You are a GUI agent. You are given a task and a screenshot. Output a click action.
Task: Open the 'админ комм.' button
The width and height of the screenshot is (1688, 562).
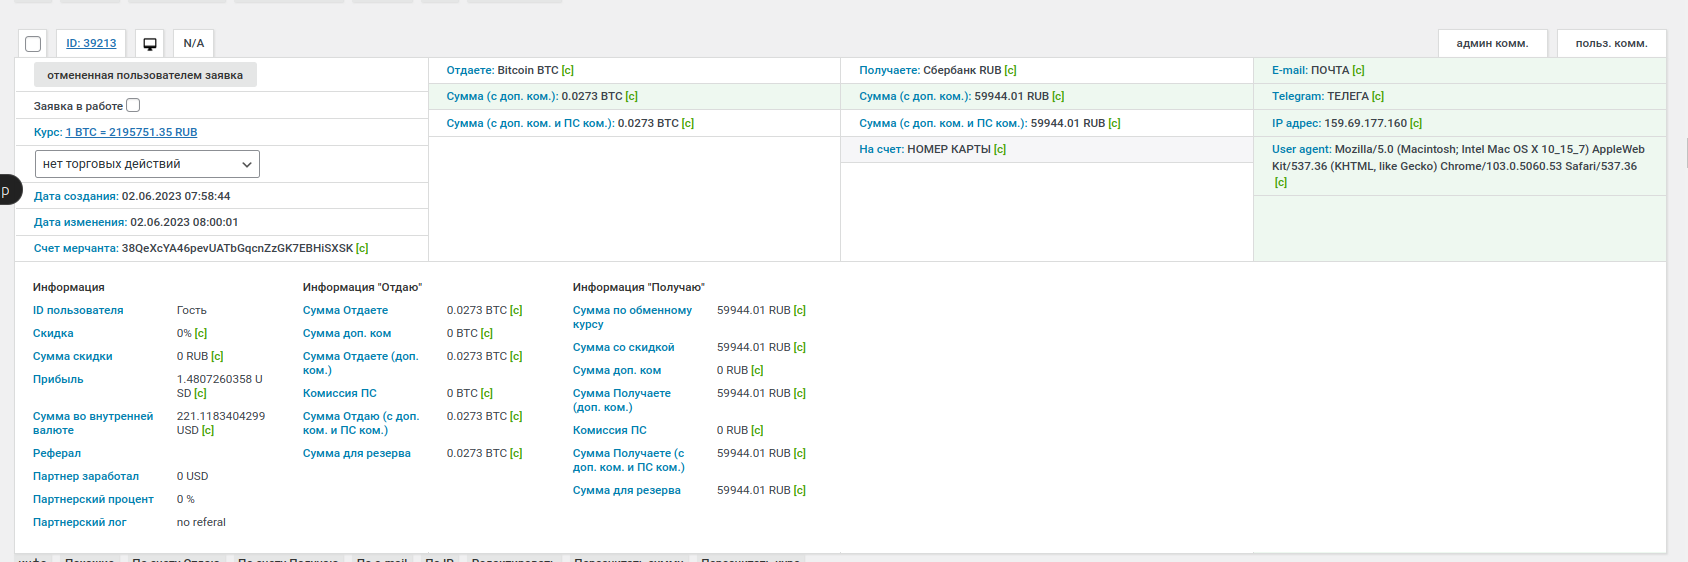(x=1492, y=44)
